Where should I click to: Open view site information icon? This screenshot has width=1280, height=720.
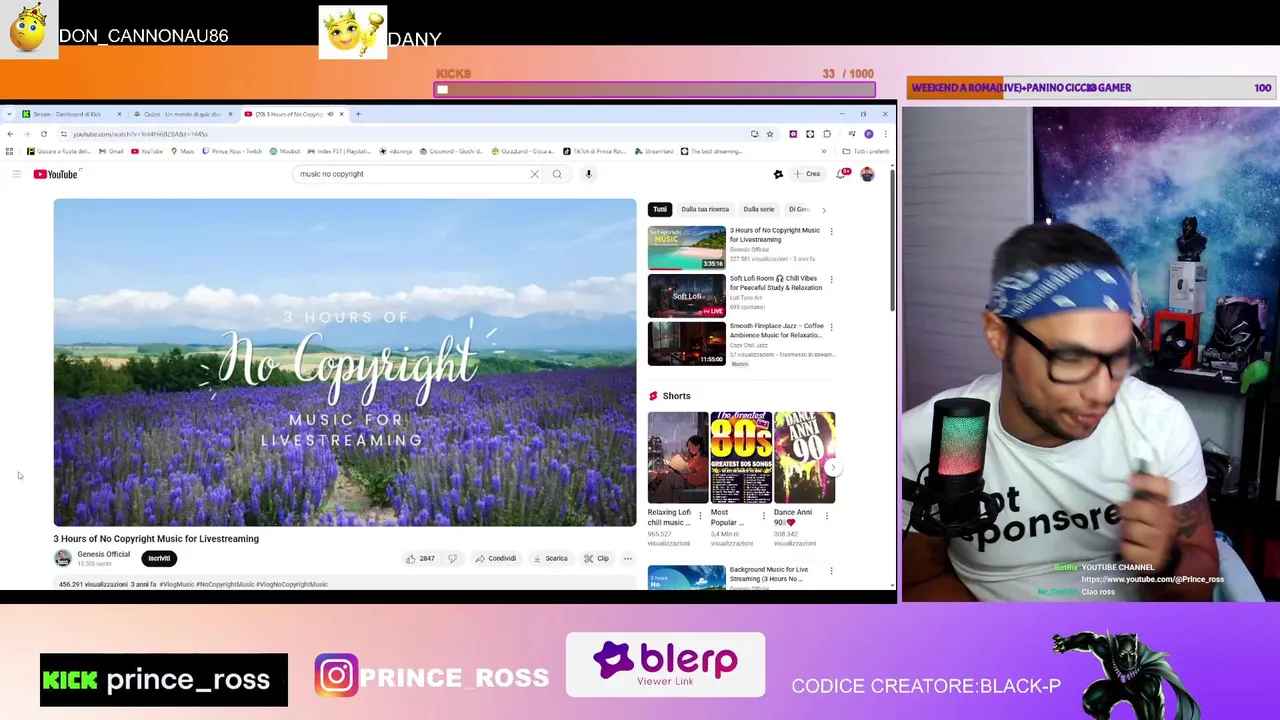[63, 134]
